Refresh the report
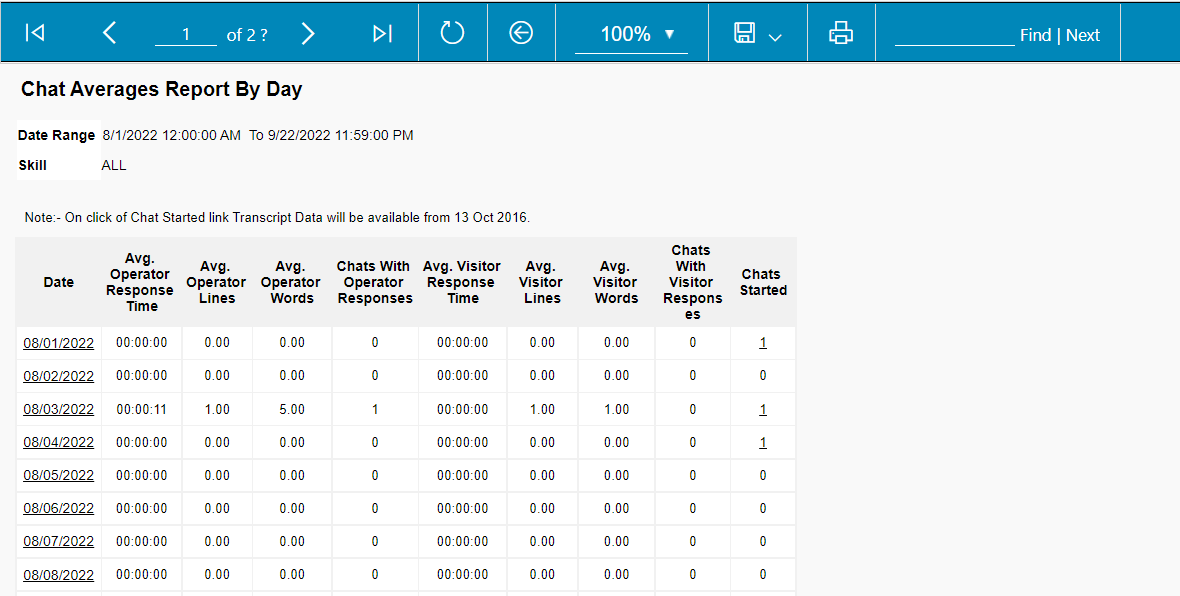Image resolution: width=1180 pixels, height=596 pixels. tap(452, 33)
